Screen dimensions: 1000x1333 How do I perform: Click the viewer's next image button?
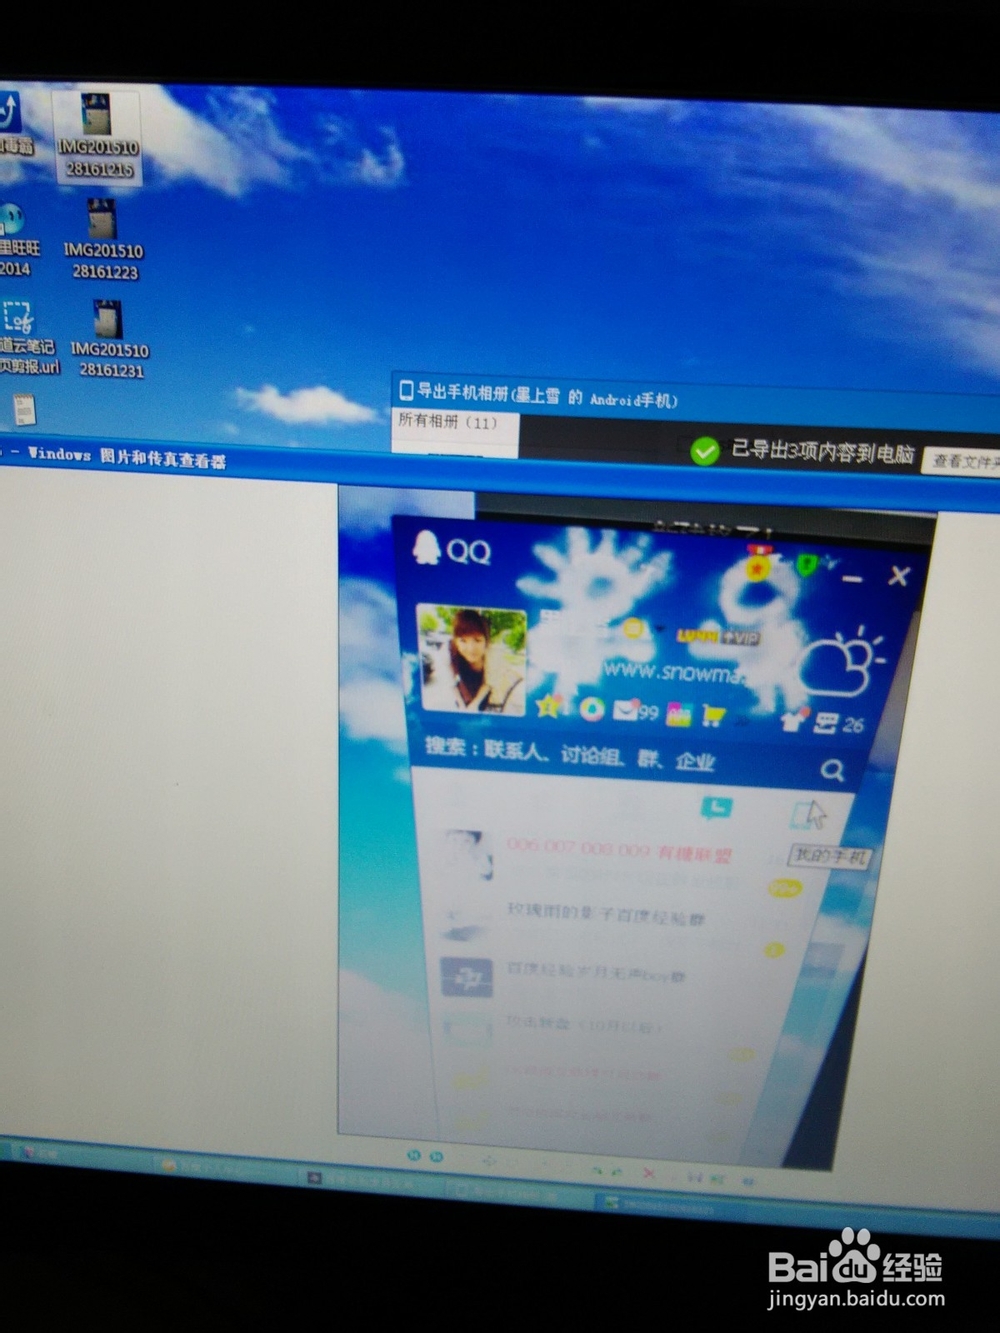click(436, 1157)
